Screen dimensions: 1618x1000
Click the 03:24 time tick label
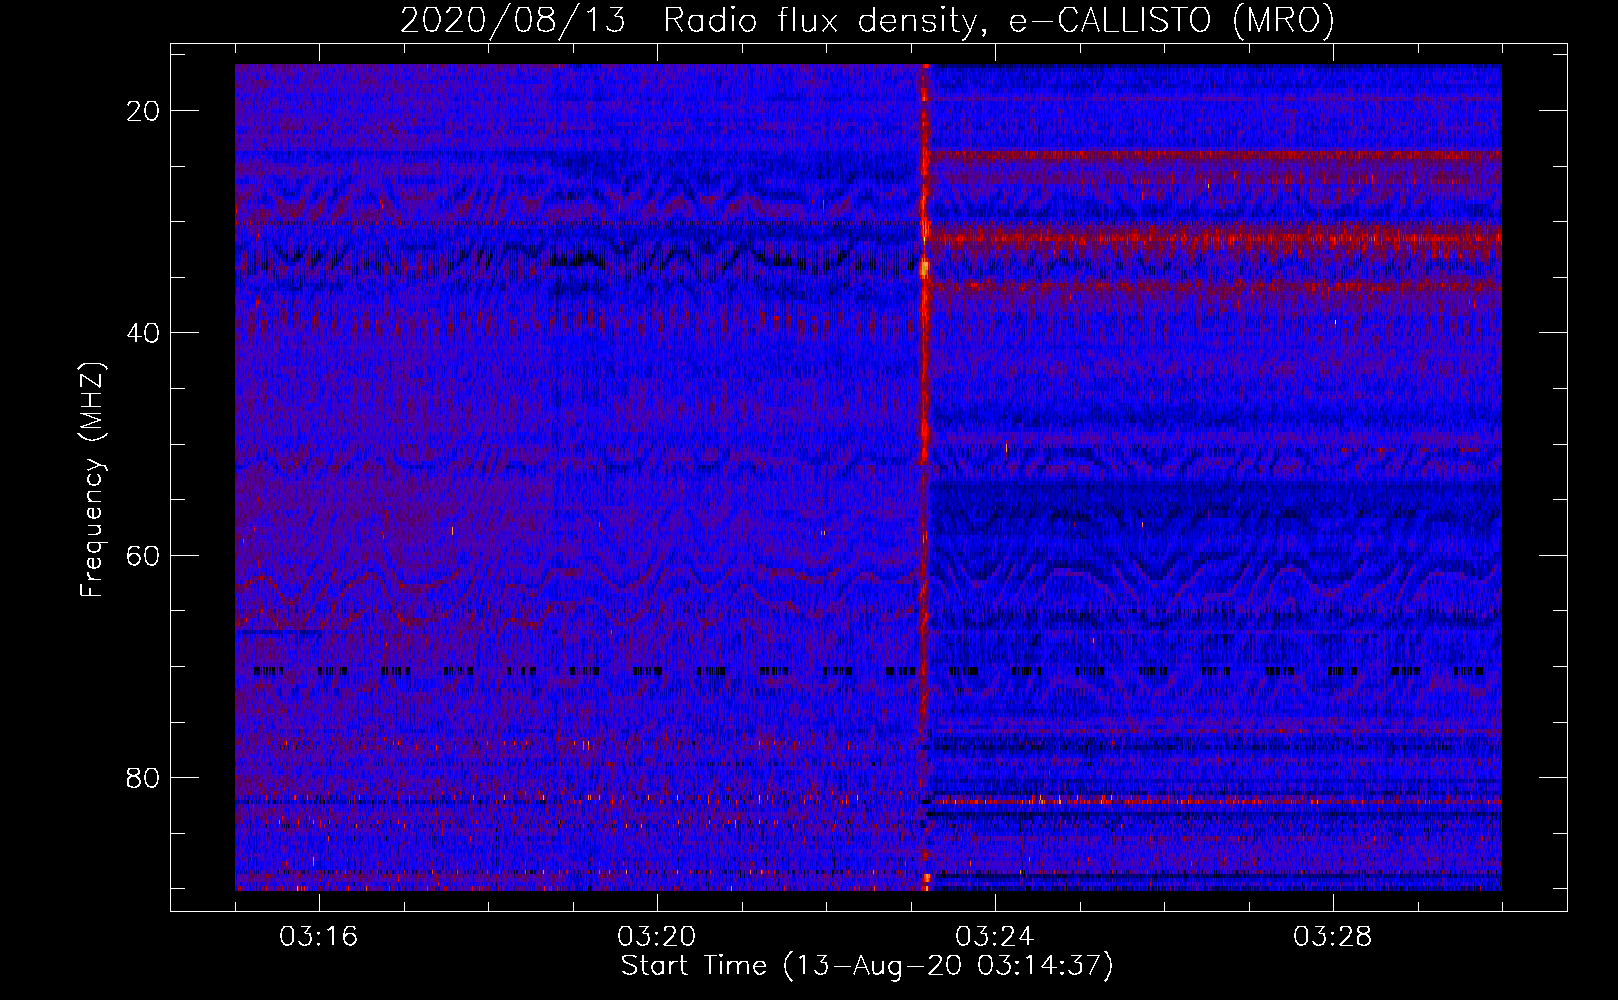(995, 937)
